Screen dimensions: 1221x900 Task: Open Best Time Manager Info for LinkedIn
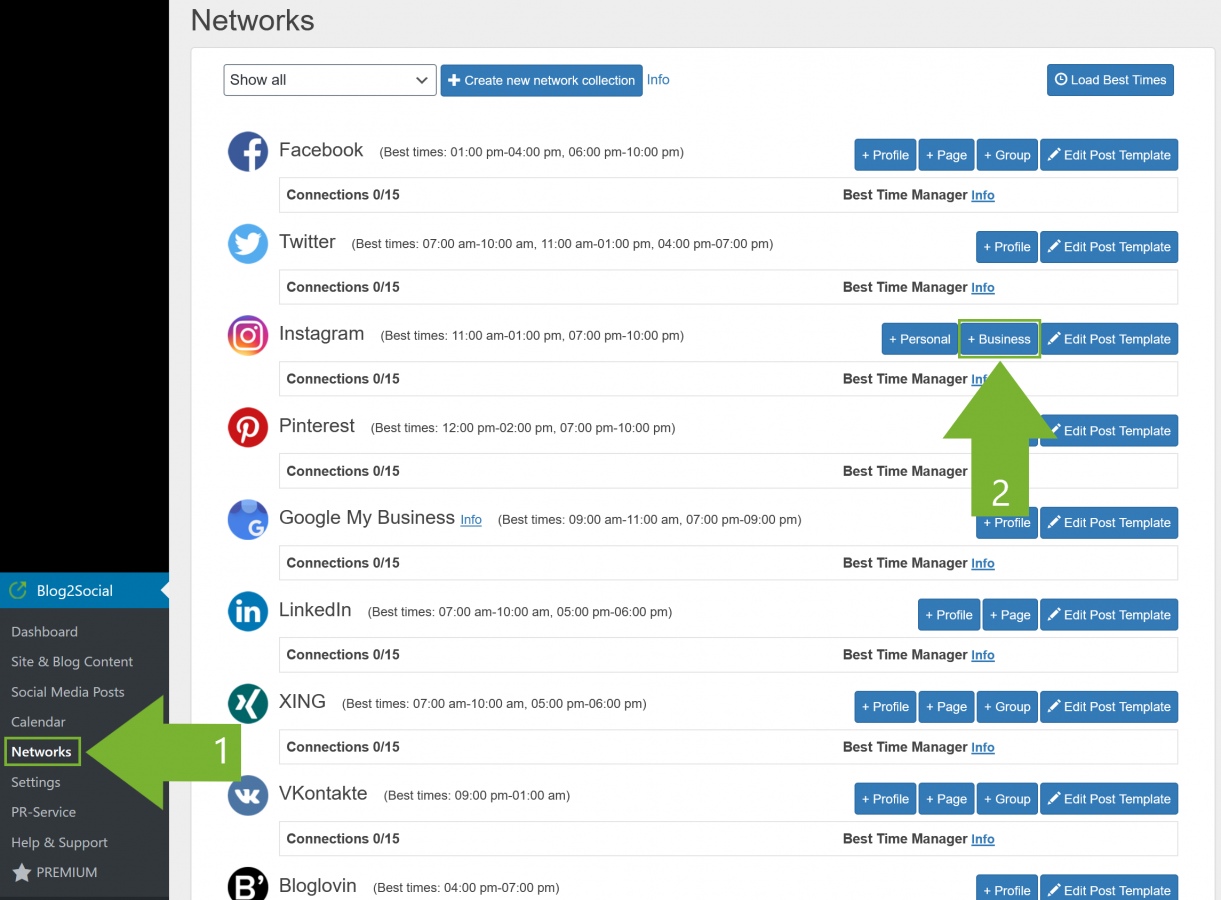[983, 655]
